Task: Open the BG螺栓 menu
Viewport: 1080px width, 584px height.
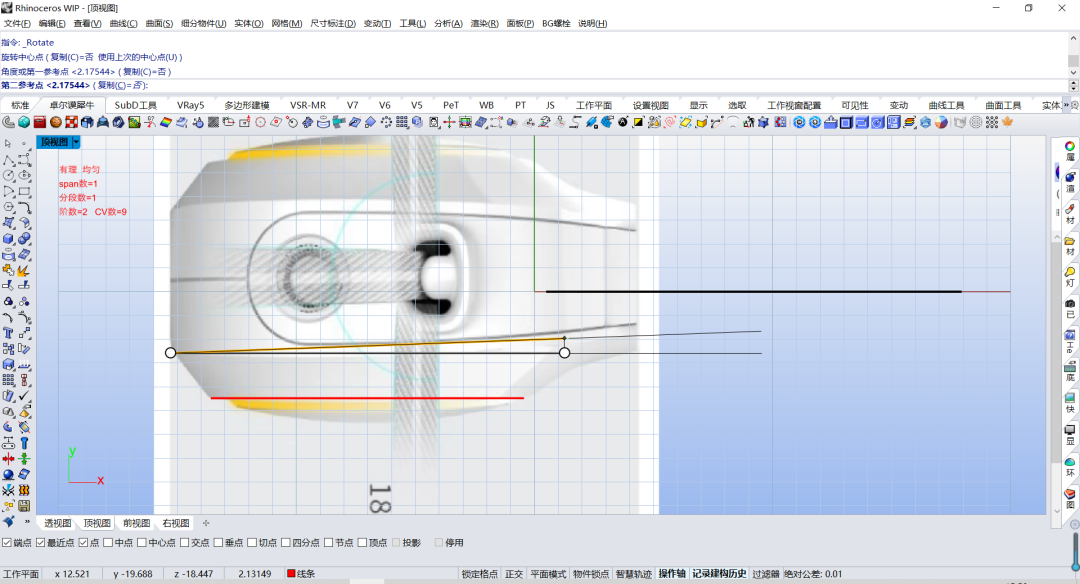Action: pyautogui.click(x=556, y=23)
